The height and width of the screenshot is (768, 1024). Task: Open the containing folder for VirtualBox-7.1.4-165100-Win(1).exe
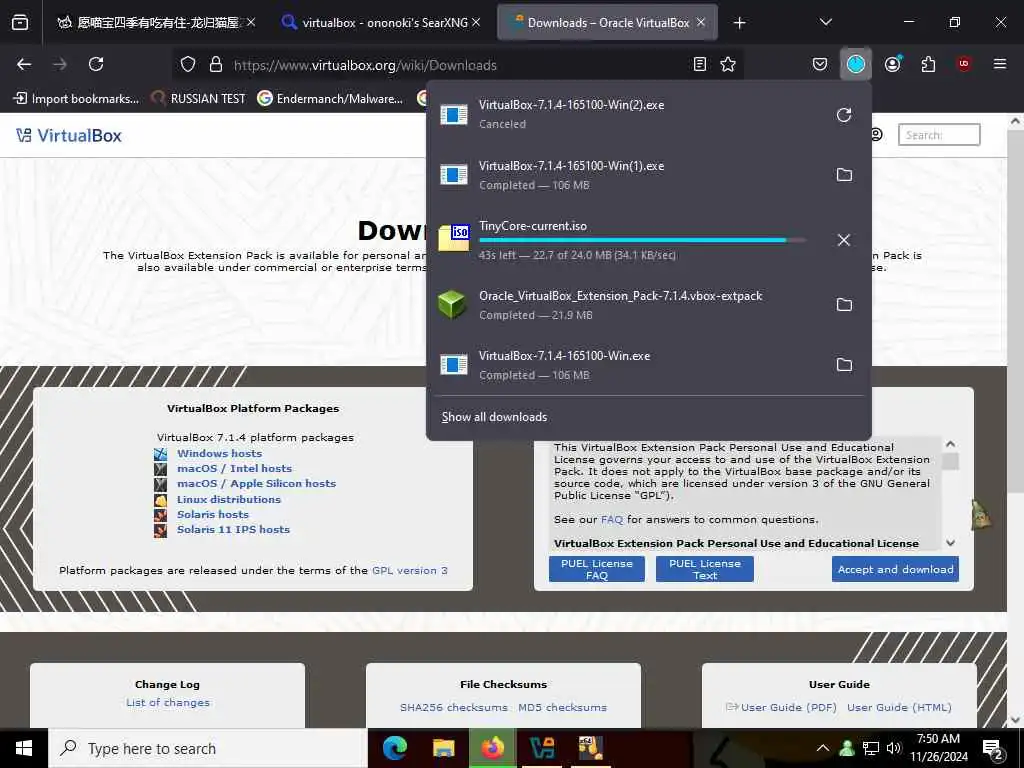tap(844, 175)
